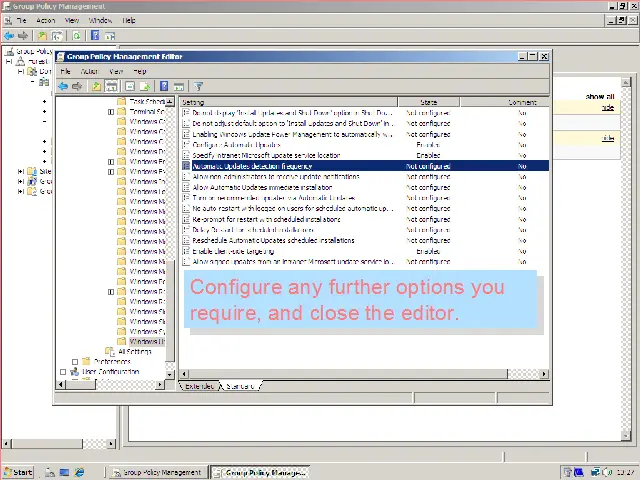Viewport: 640px width, 480px height.
Task: Collapse the Domains node in Group Policy Management
Action: (x=21, y=71)
